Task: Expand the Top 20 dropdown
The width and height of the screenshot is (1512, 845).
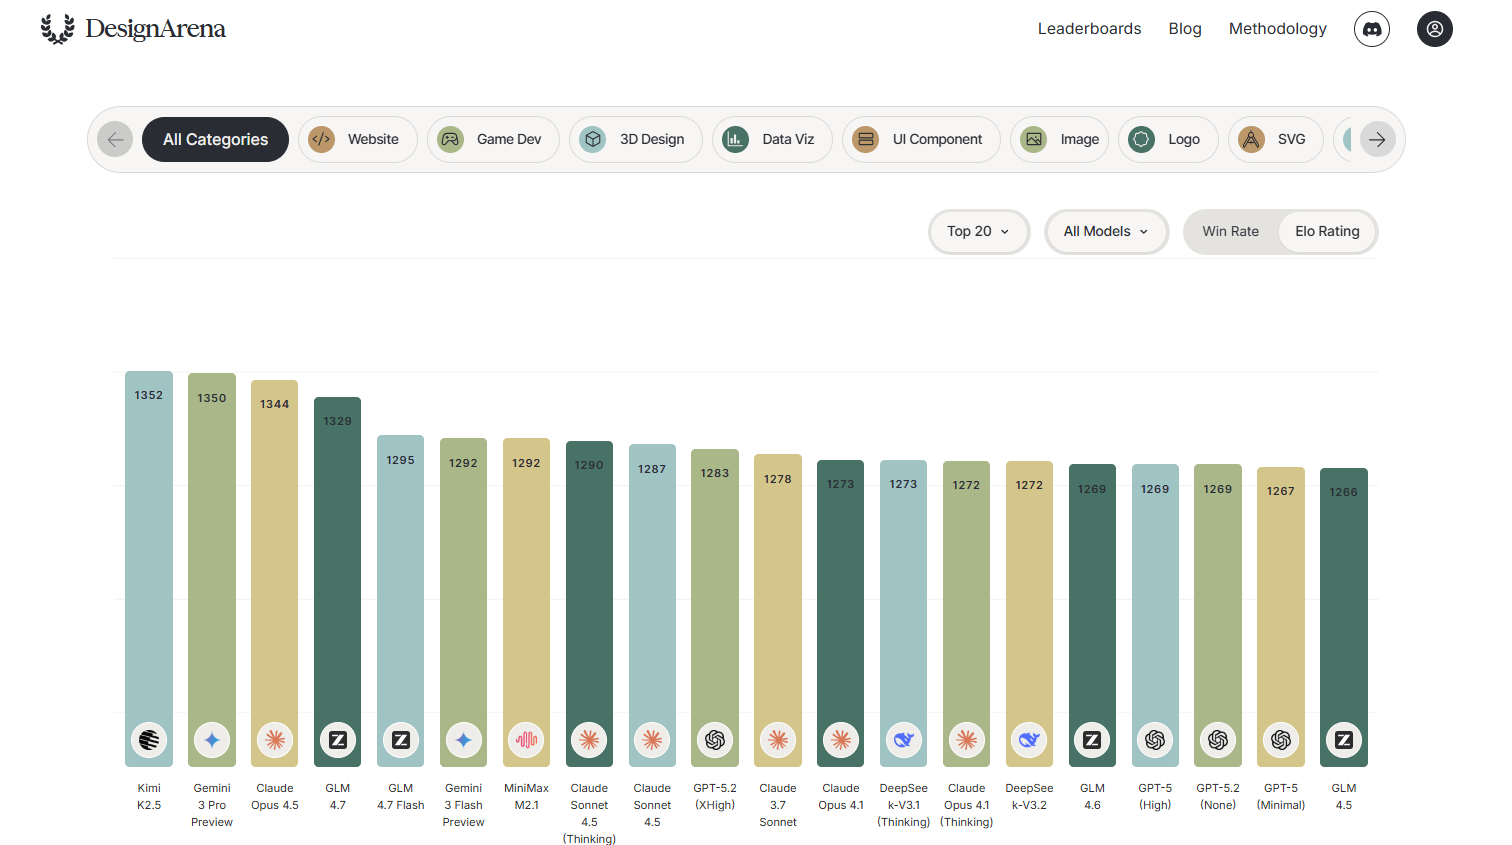Action: (978, 231)
